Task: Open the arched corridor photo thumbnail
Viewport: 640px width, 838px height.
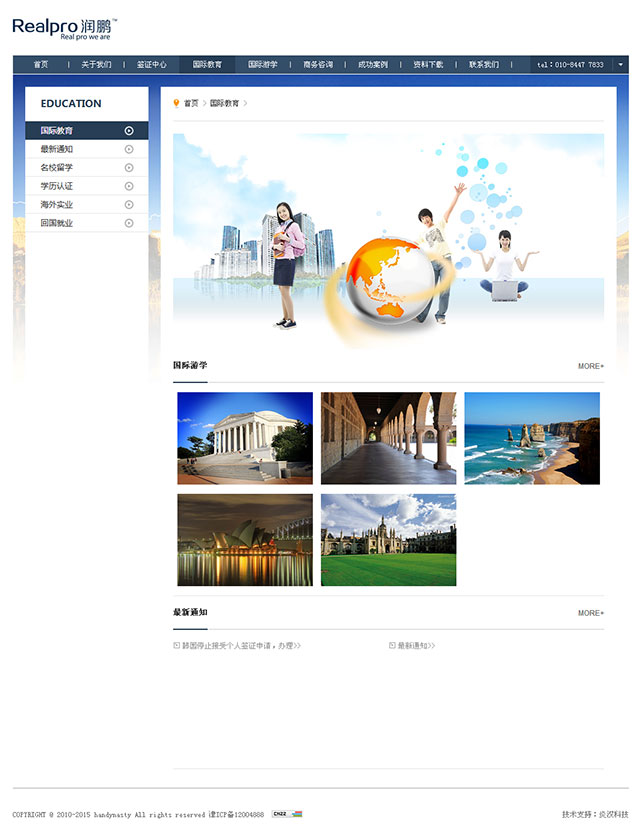Action: point(388,438)
